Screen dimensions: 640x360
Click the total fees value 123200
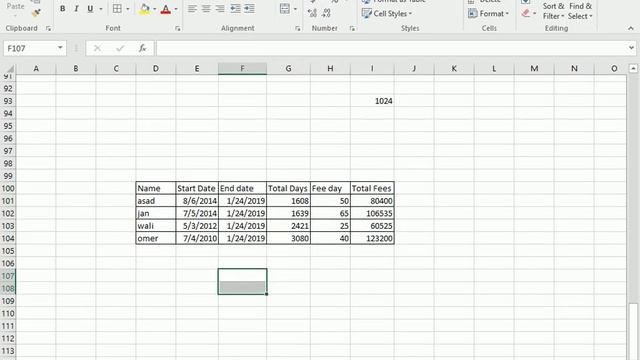372,238
